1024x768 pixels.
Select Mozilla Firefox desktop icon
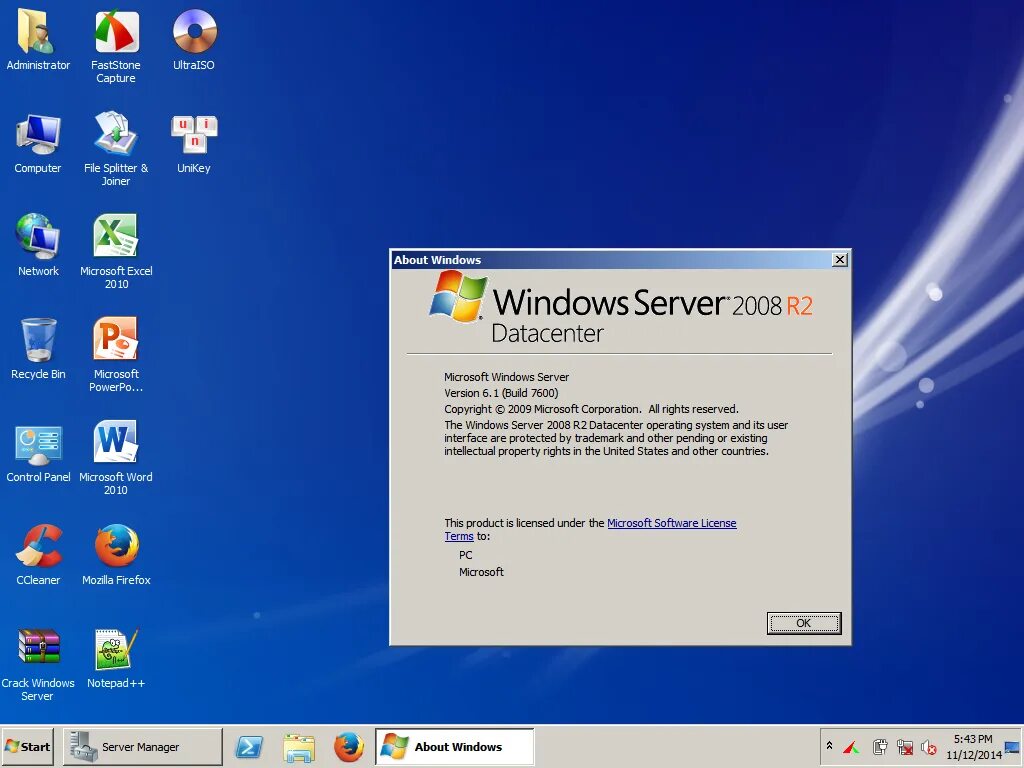[x=116, y=554]
